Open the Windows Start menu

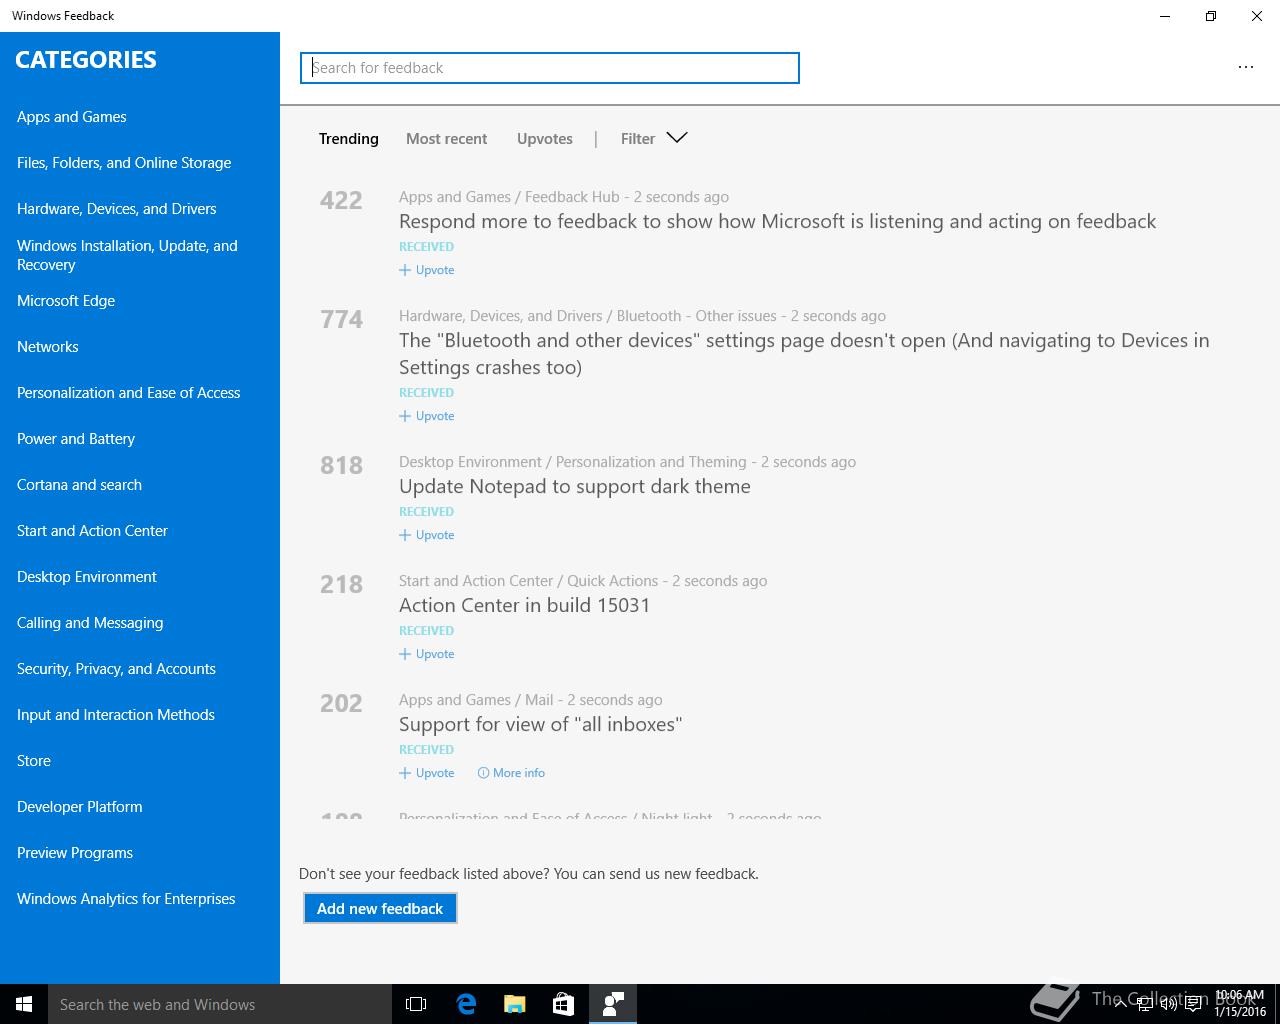(24, 1004)
